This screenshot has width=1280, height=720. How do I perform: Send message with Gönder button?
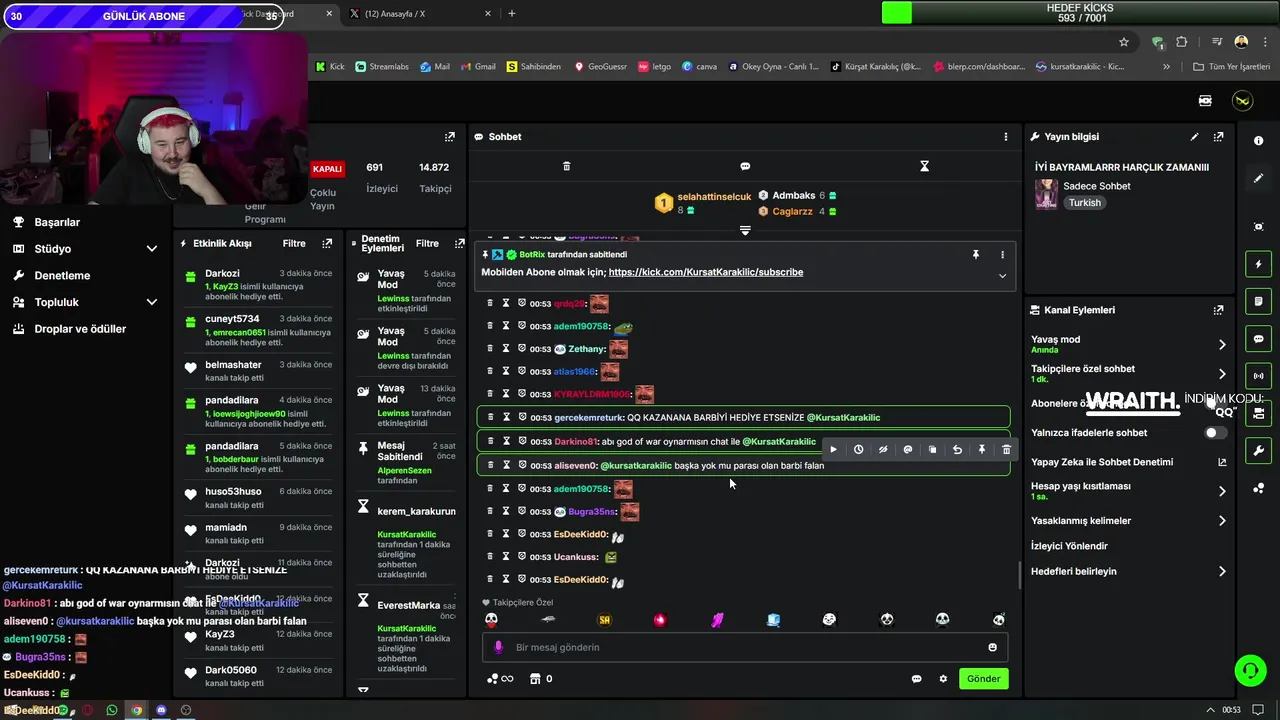983,678
